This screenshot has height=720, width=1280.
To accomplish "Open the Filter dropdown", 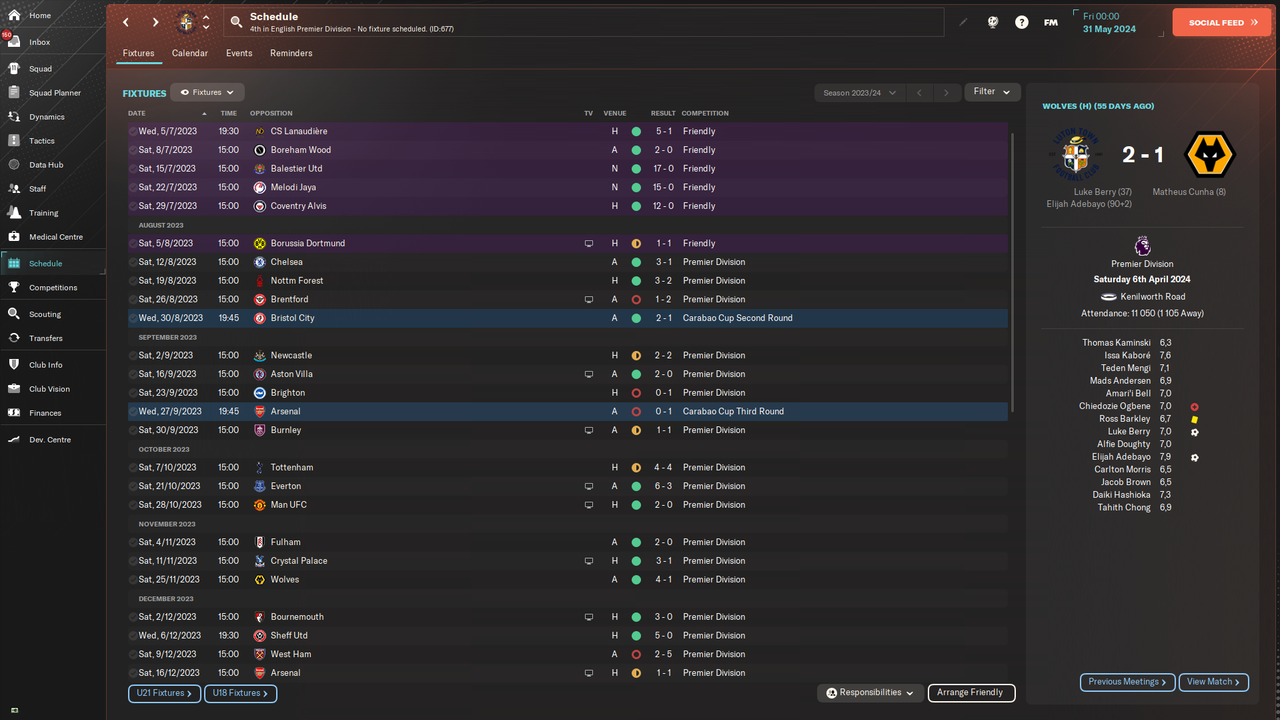I will point(992,92).
